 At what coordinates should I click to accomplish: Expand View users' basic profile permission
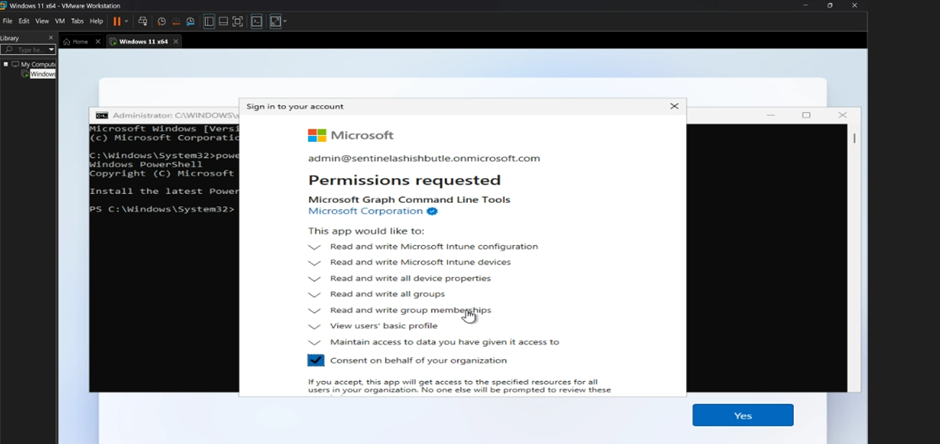315,326
